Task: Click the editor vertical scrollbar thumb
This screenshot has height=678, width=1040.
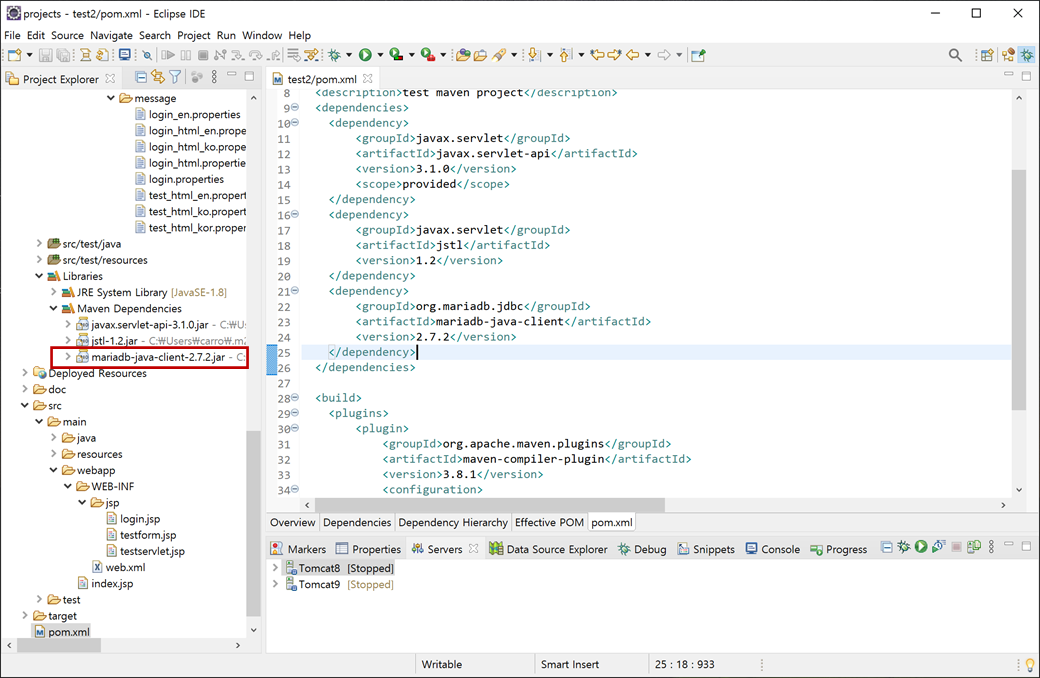Action: point(1019,290)
